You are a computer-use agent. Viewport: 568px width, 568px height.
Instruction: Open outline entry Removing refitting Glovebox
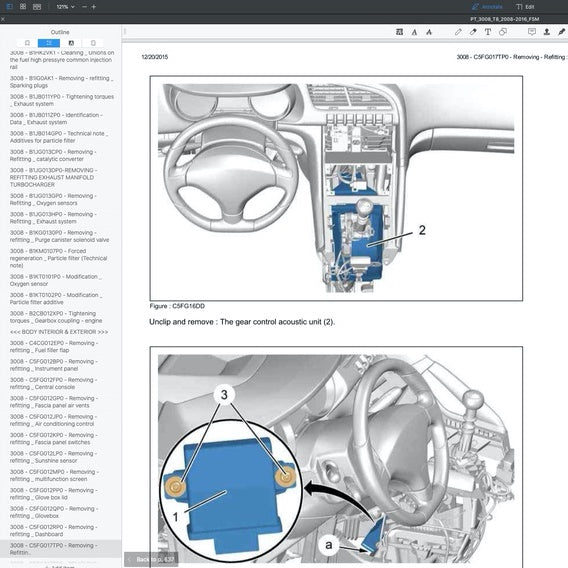[x=54, y=512]
